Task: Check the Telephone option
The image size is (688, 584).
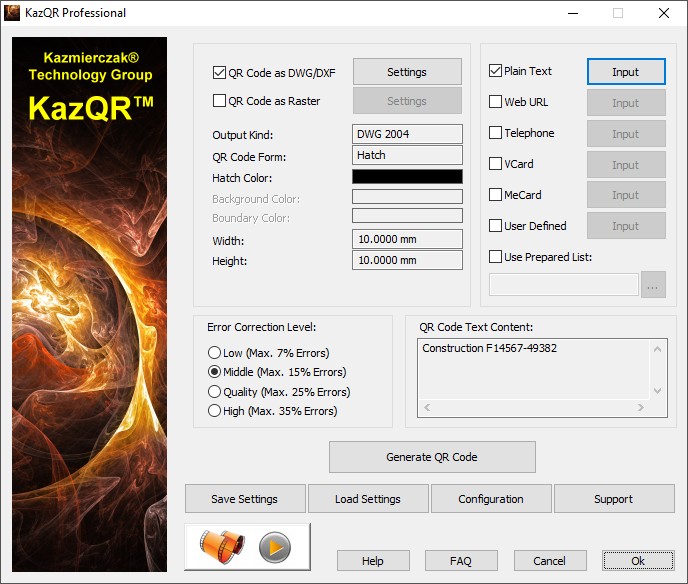Action: [495, 133]
